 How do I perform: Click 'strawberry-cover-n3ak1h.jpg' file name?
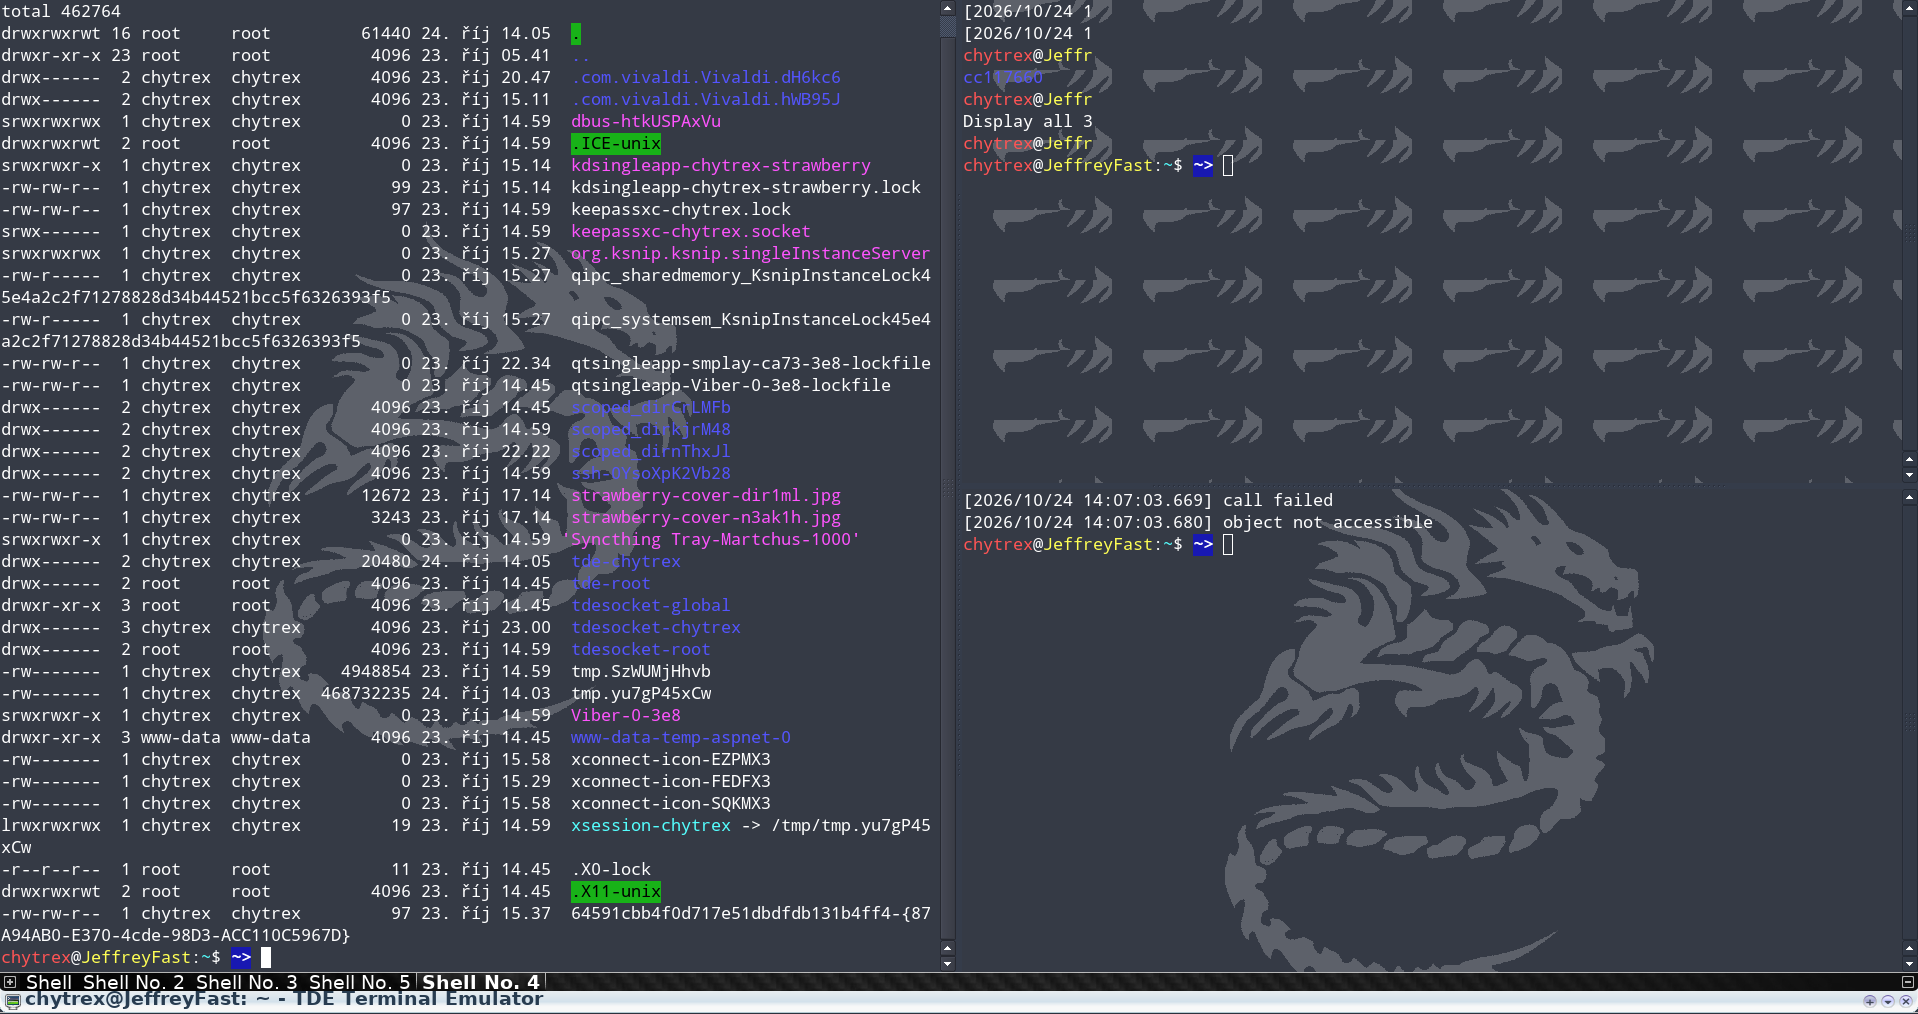(x=706, y=517)
